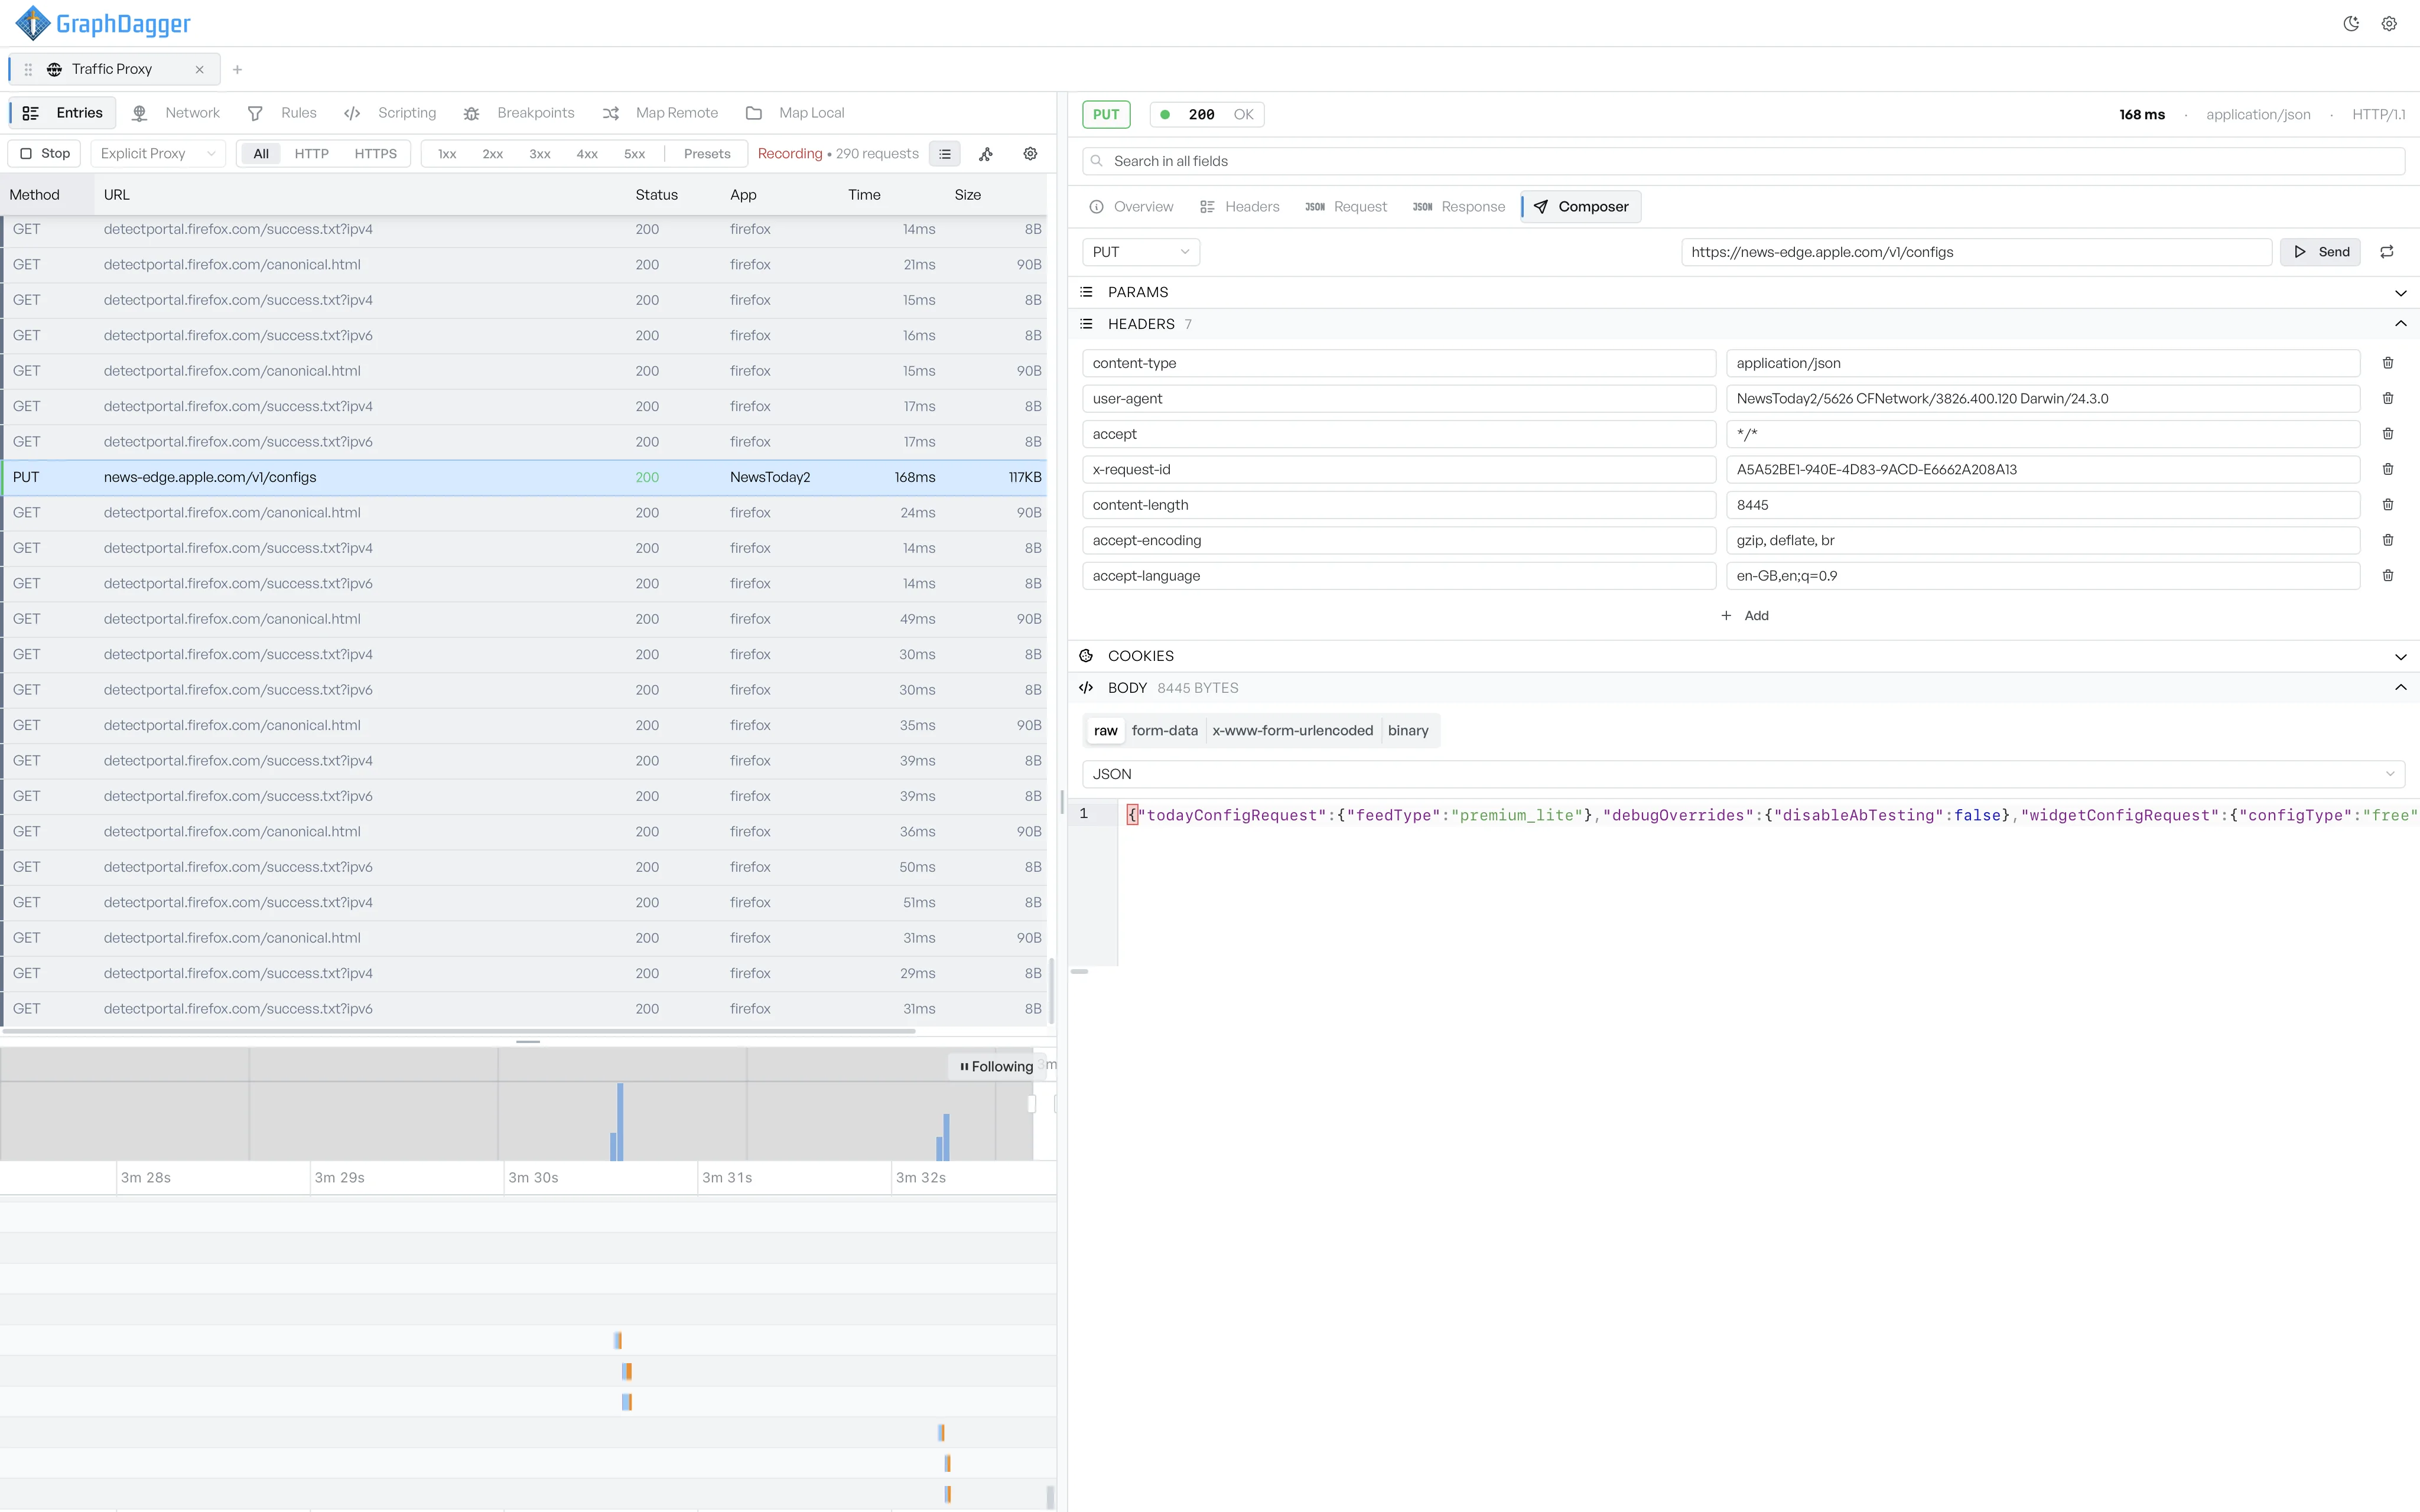This screenshot has width=2420, height=1512.
Task: Click the tree structure view icon
Action: point(986,154)
